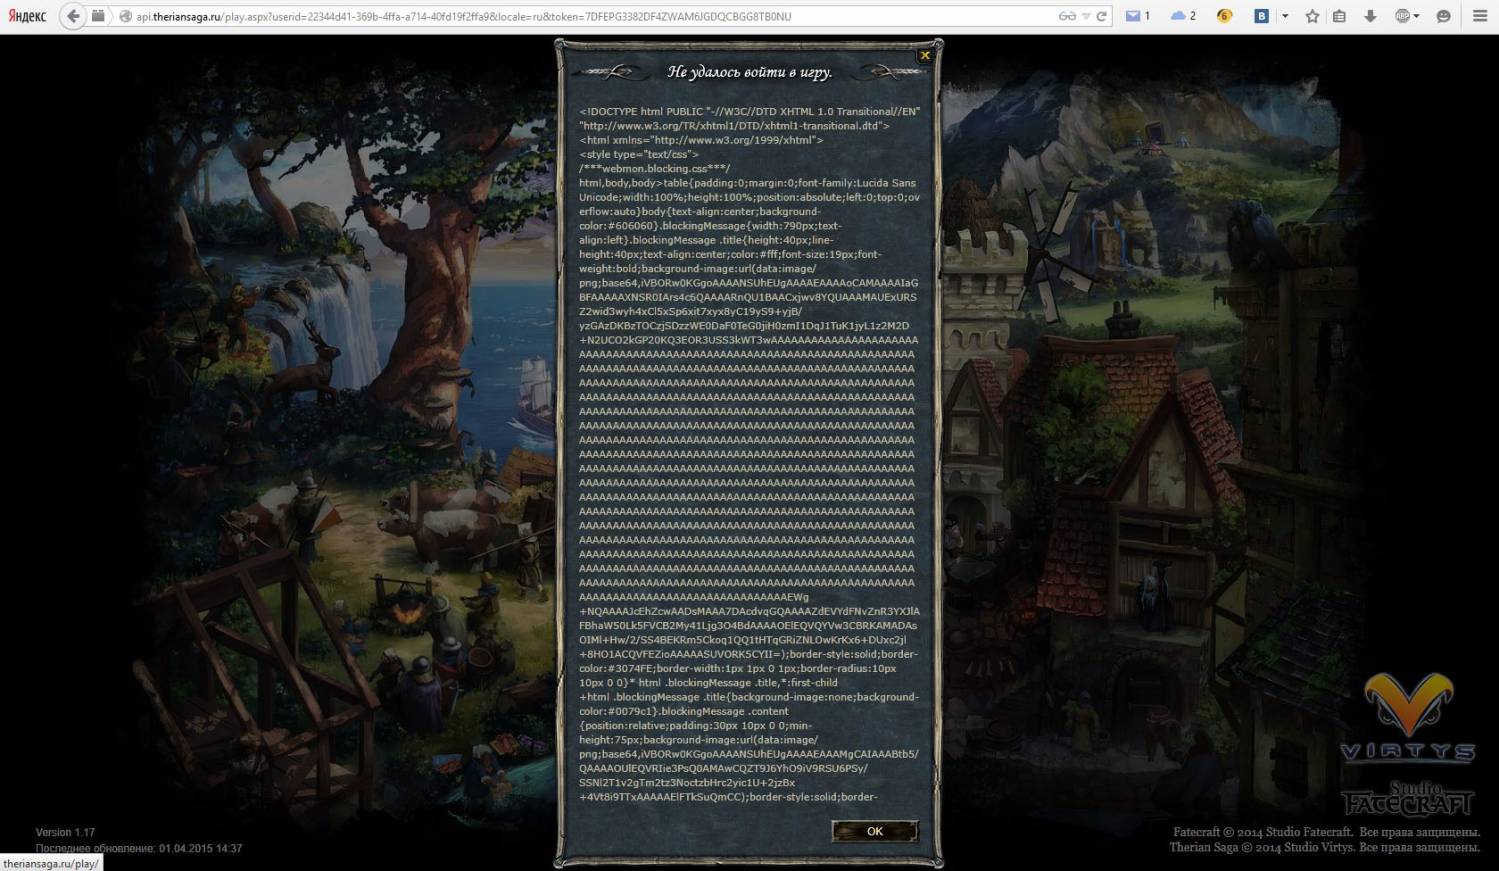The height and width of the screenshot is (871, 1499).
Task: Click the '/***webmon.blocking.css***/' line
Action: 654,168
